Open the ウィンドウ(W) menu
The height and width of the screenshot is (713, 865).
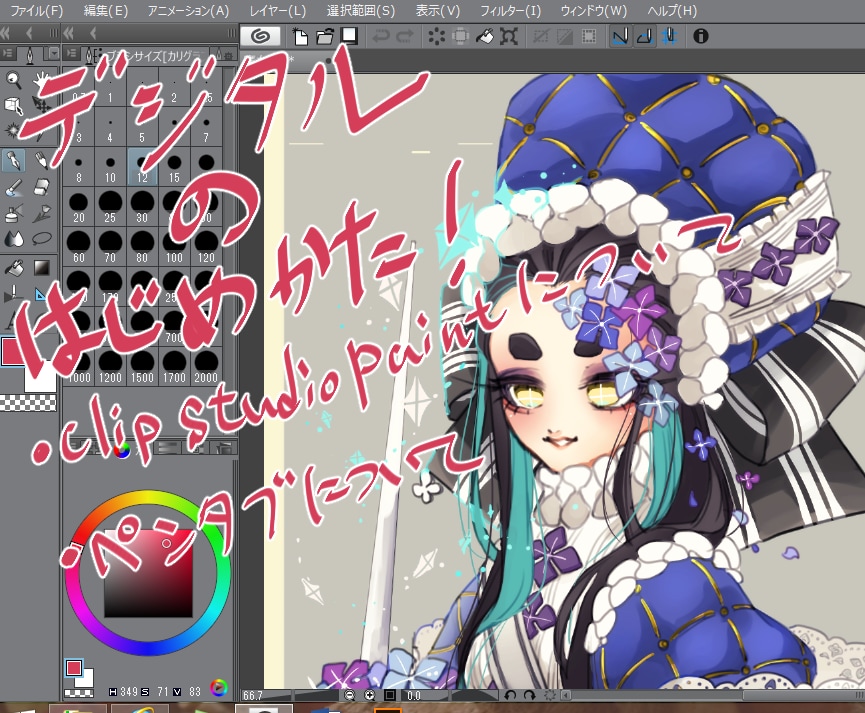594,11
